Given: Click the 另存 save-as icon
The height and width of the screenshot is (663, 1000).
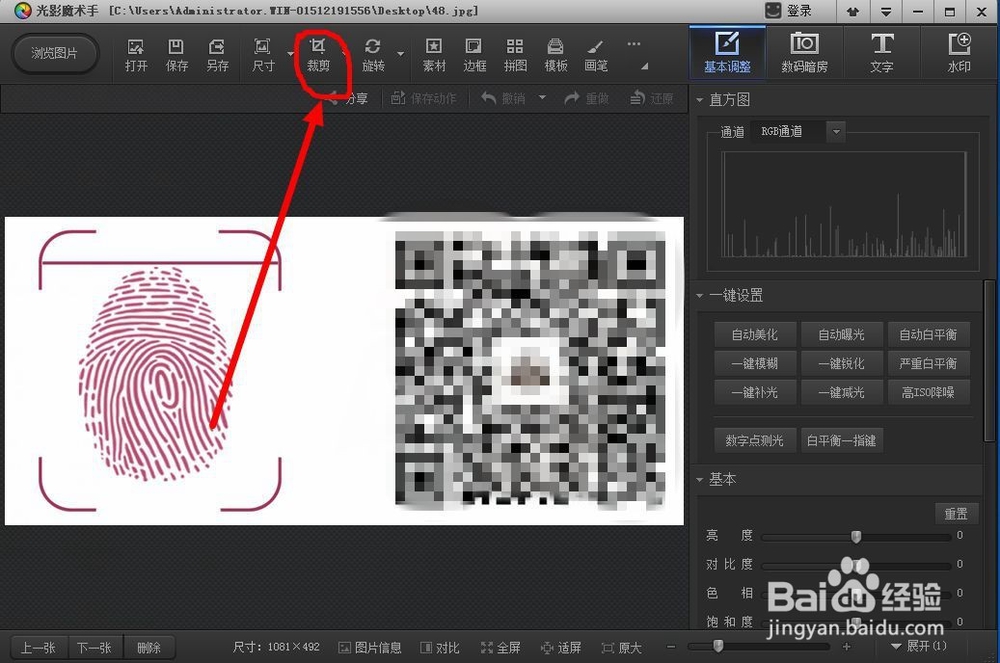Looking at the screenshot, I should (217, 55).
